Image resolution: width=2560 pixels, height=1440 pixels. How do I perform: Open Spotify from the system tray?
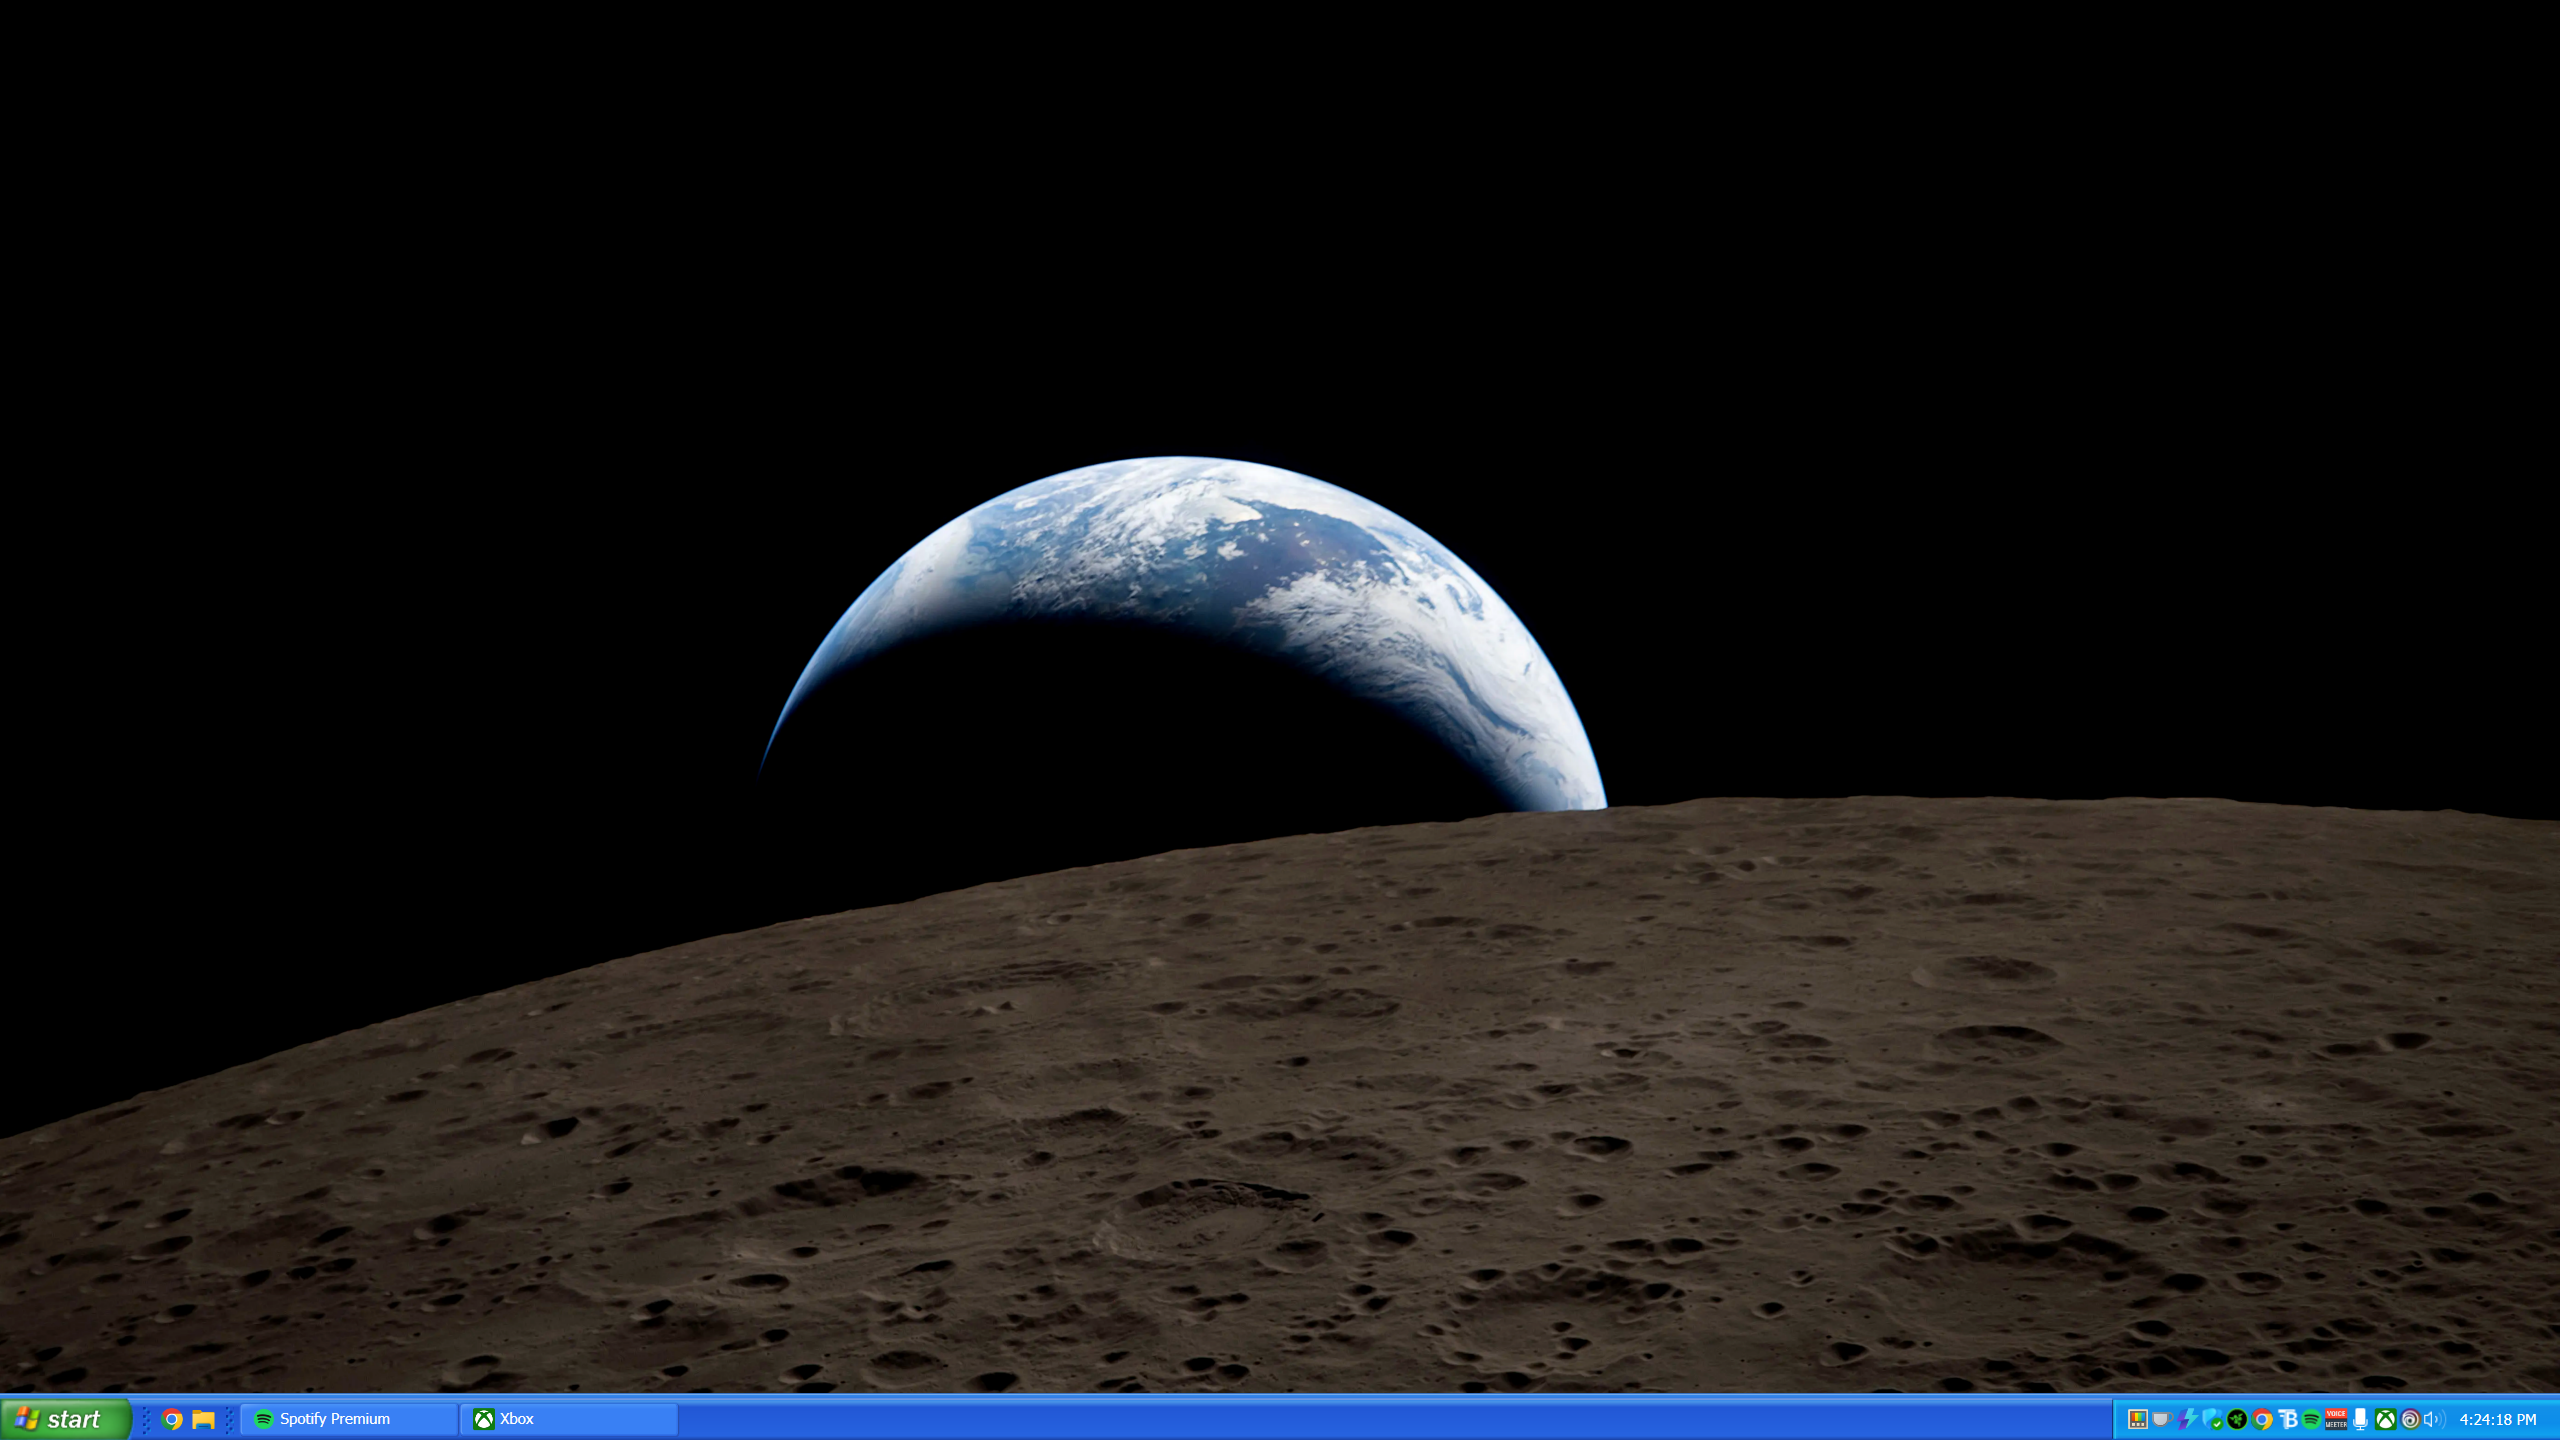click(x=2313, y=1419)
